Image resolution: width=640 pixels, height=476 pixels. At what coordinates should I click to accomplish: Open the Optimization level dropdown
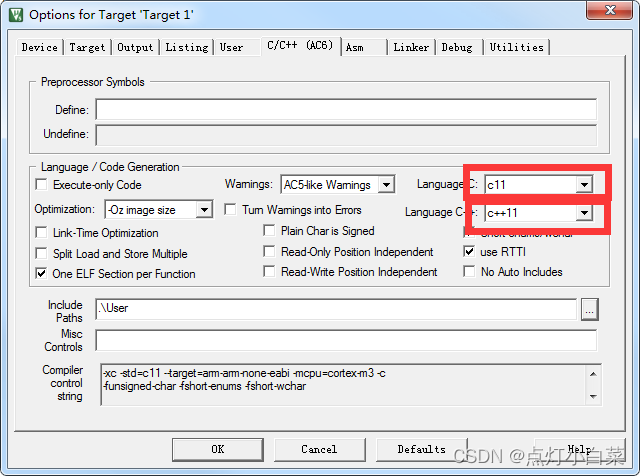click(x=159, y=210)
